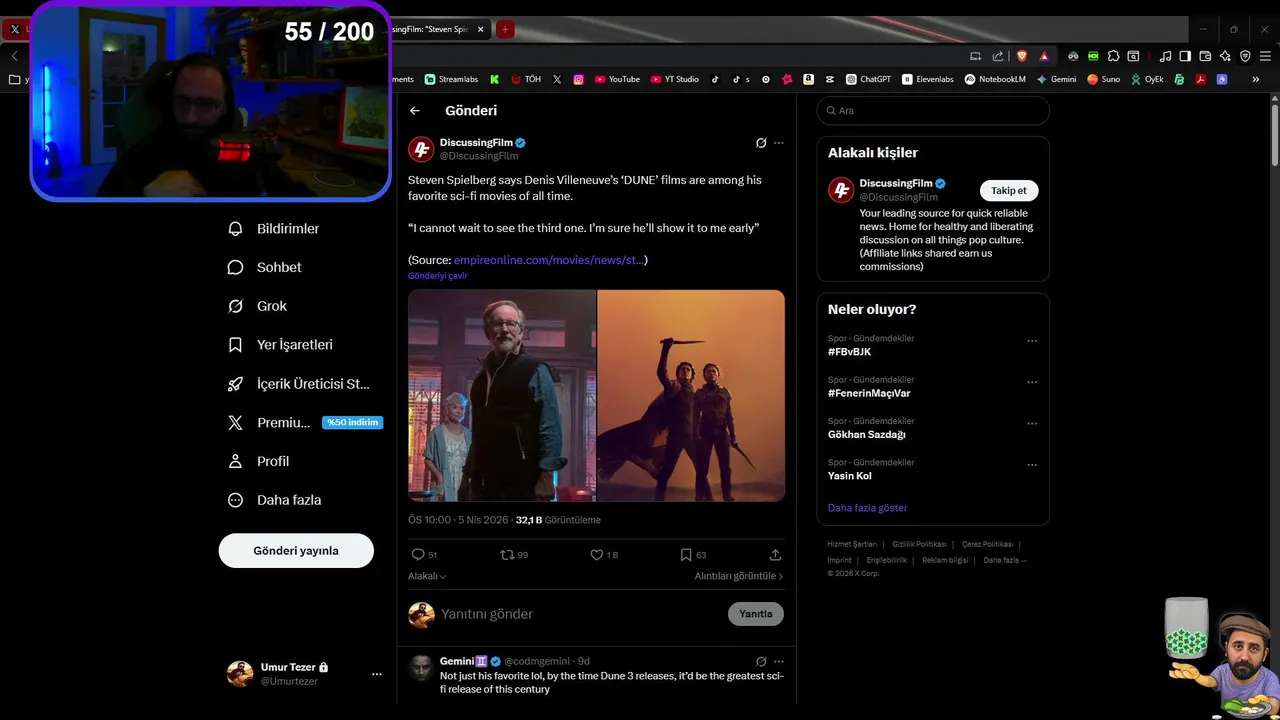Open Reklam bilgisi footer link
The width and height of the screenshot is (1280, 720).
(945, 560)
